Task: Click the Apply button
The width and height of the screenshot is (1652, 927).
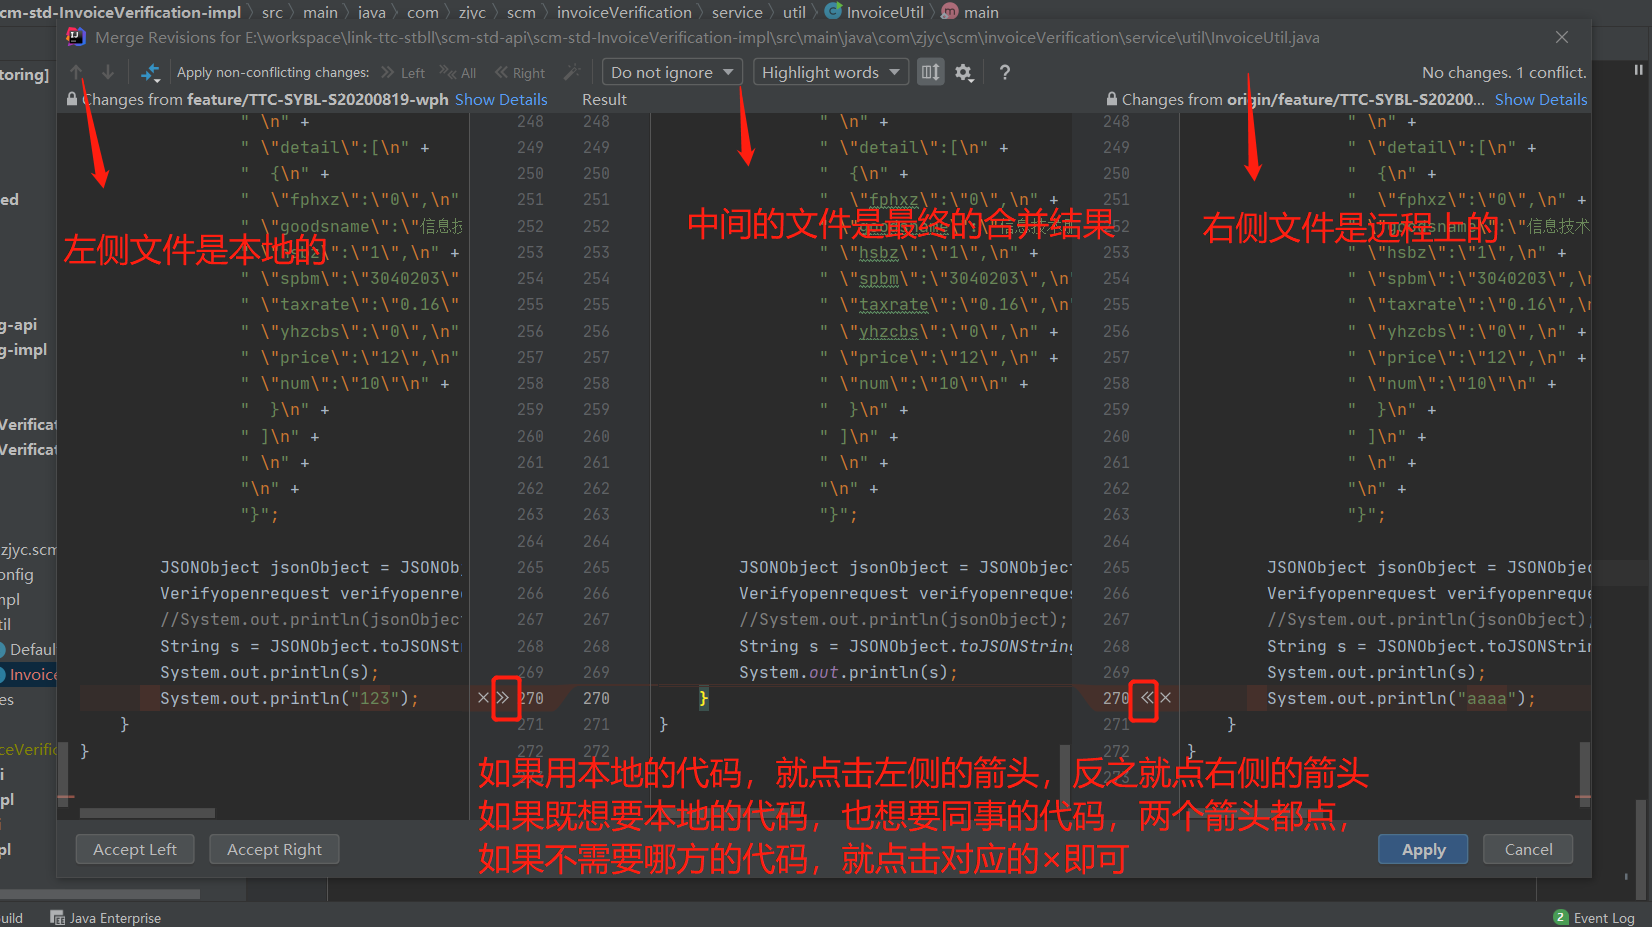Action: point(1423,849)
